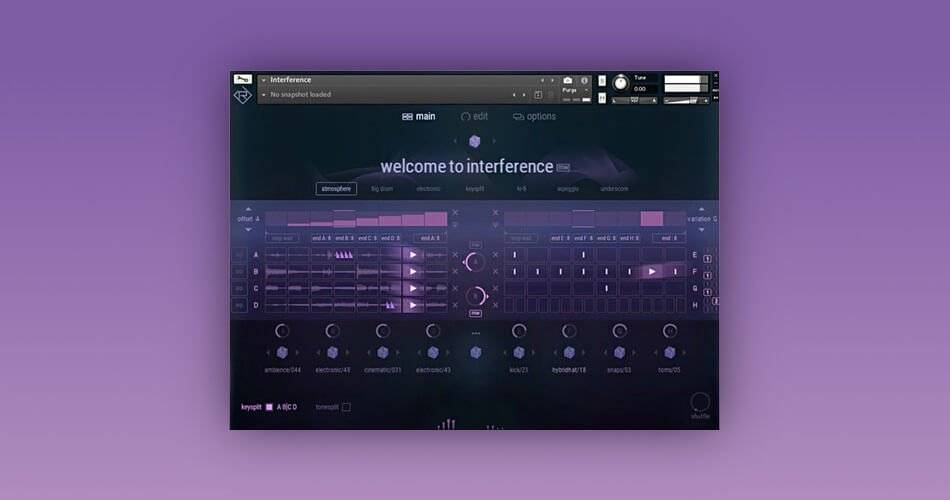950x500 pixels.
Task: Click play marker on row D
Action: (413, 305)
